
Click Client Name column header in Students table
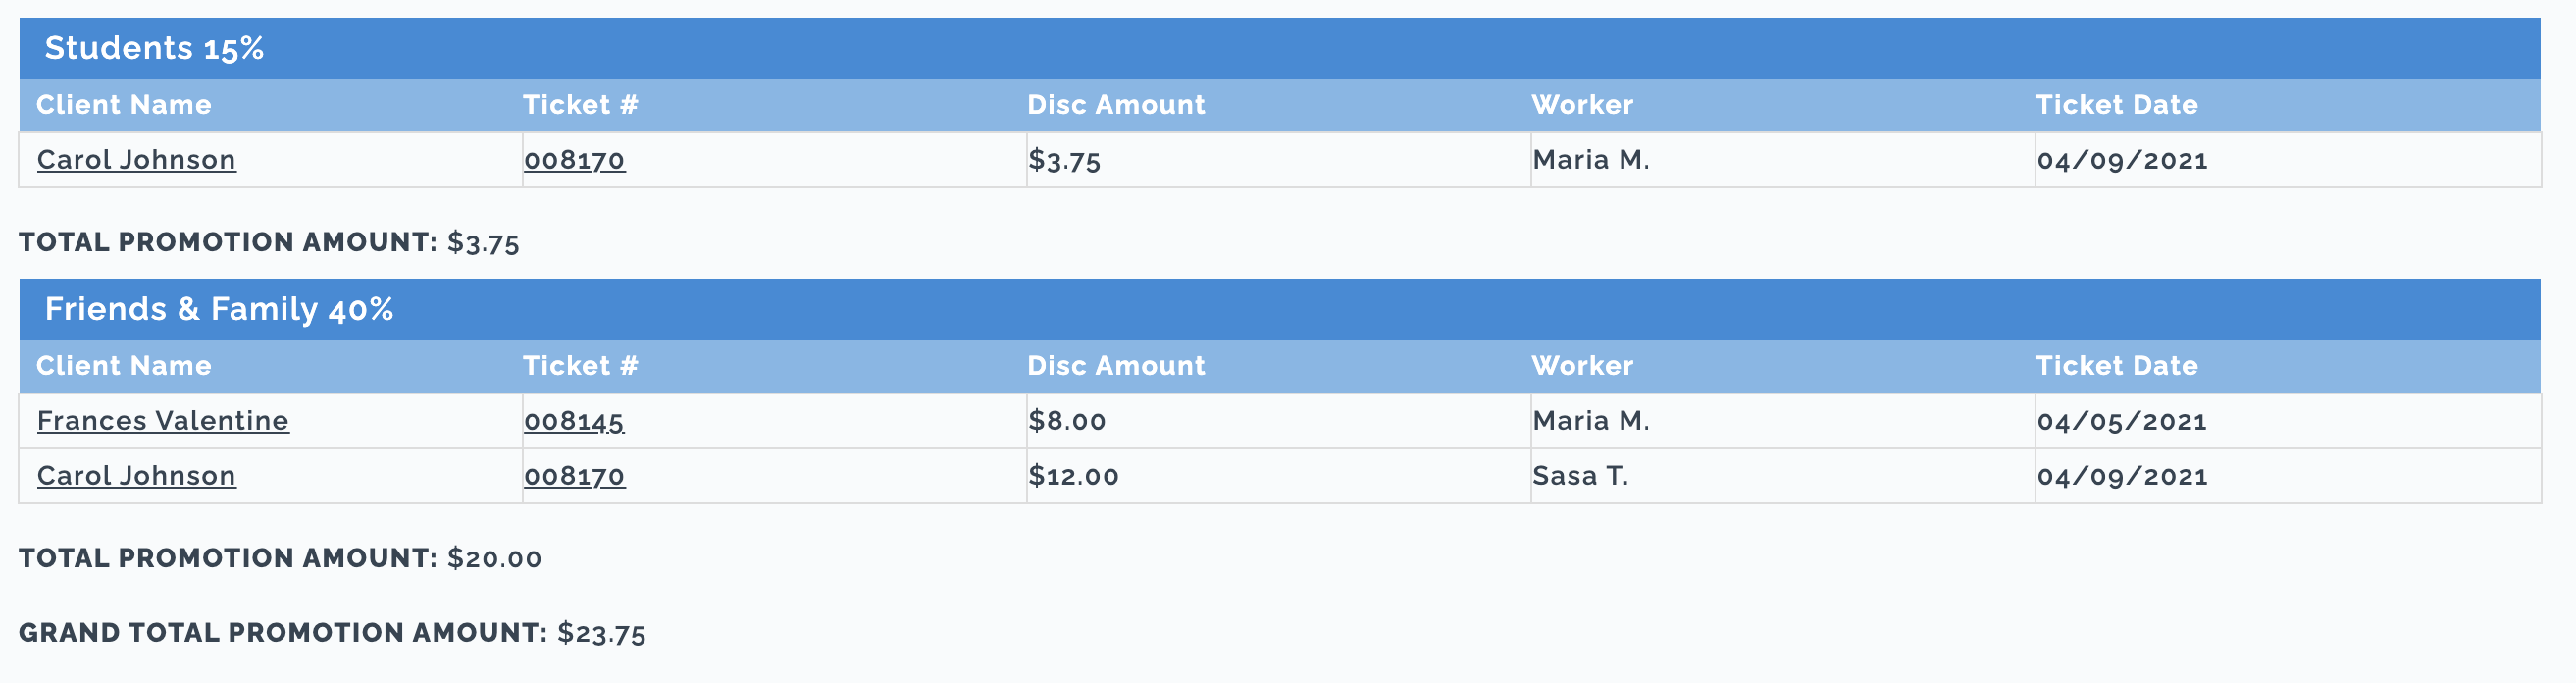tap(124, 105)
